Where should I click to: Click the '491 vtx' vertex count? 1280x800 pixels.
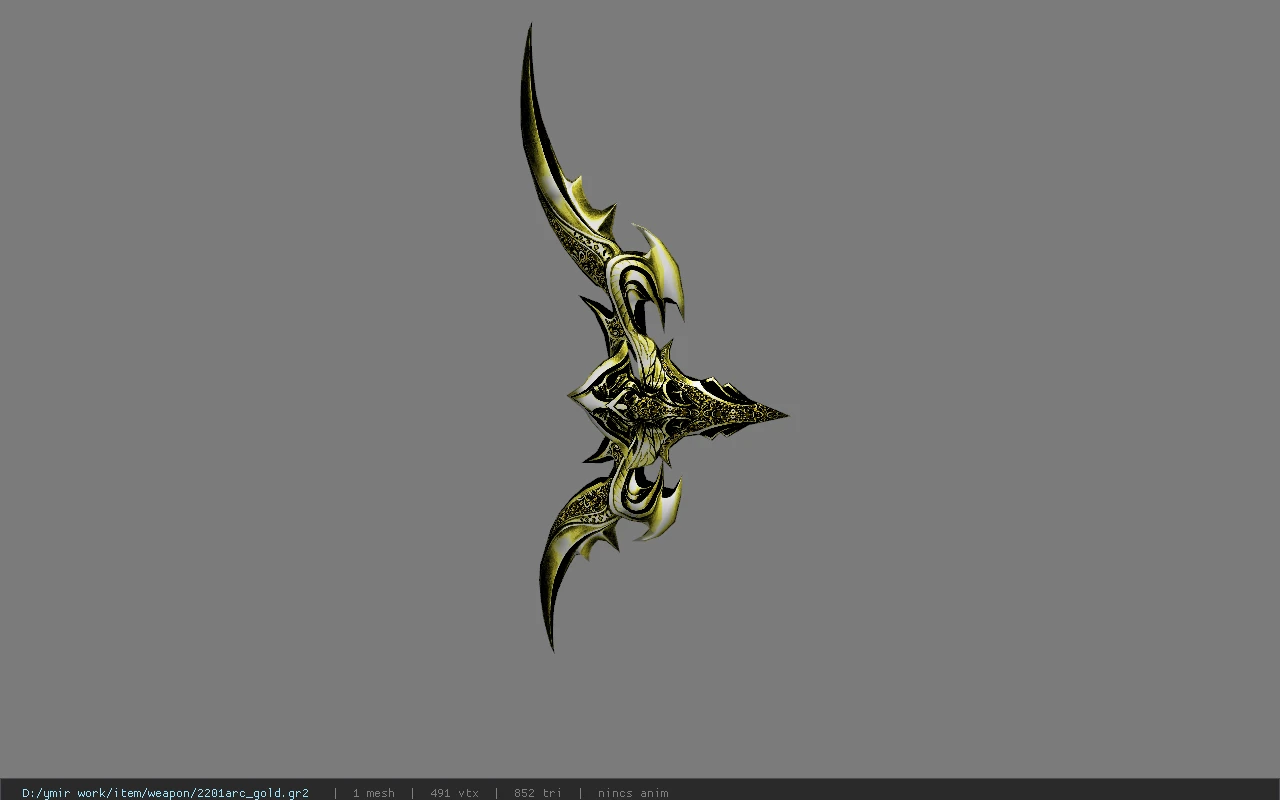coord(454,793)
